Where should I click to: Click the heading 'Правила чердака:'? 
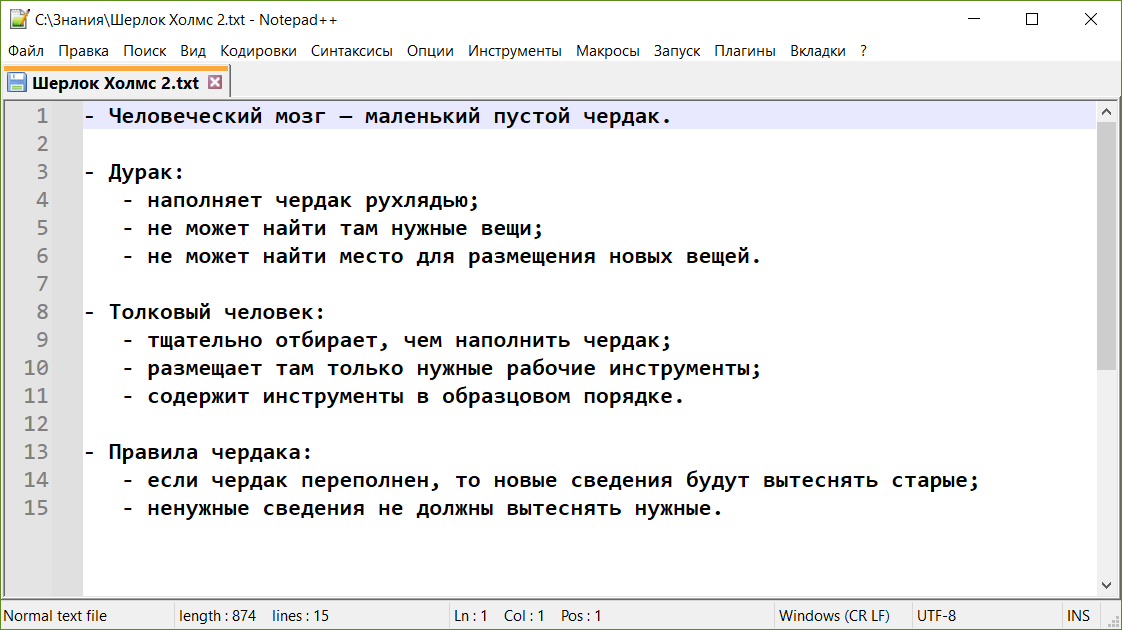click(210, 452)
